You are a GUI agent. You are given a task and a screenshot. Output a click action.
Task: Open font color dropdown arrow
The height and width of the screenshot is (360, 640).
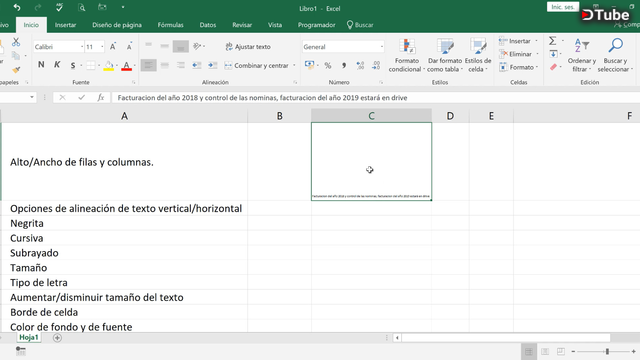135,65
